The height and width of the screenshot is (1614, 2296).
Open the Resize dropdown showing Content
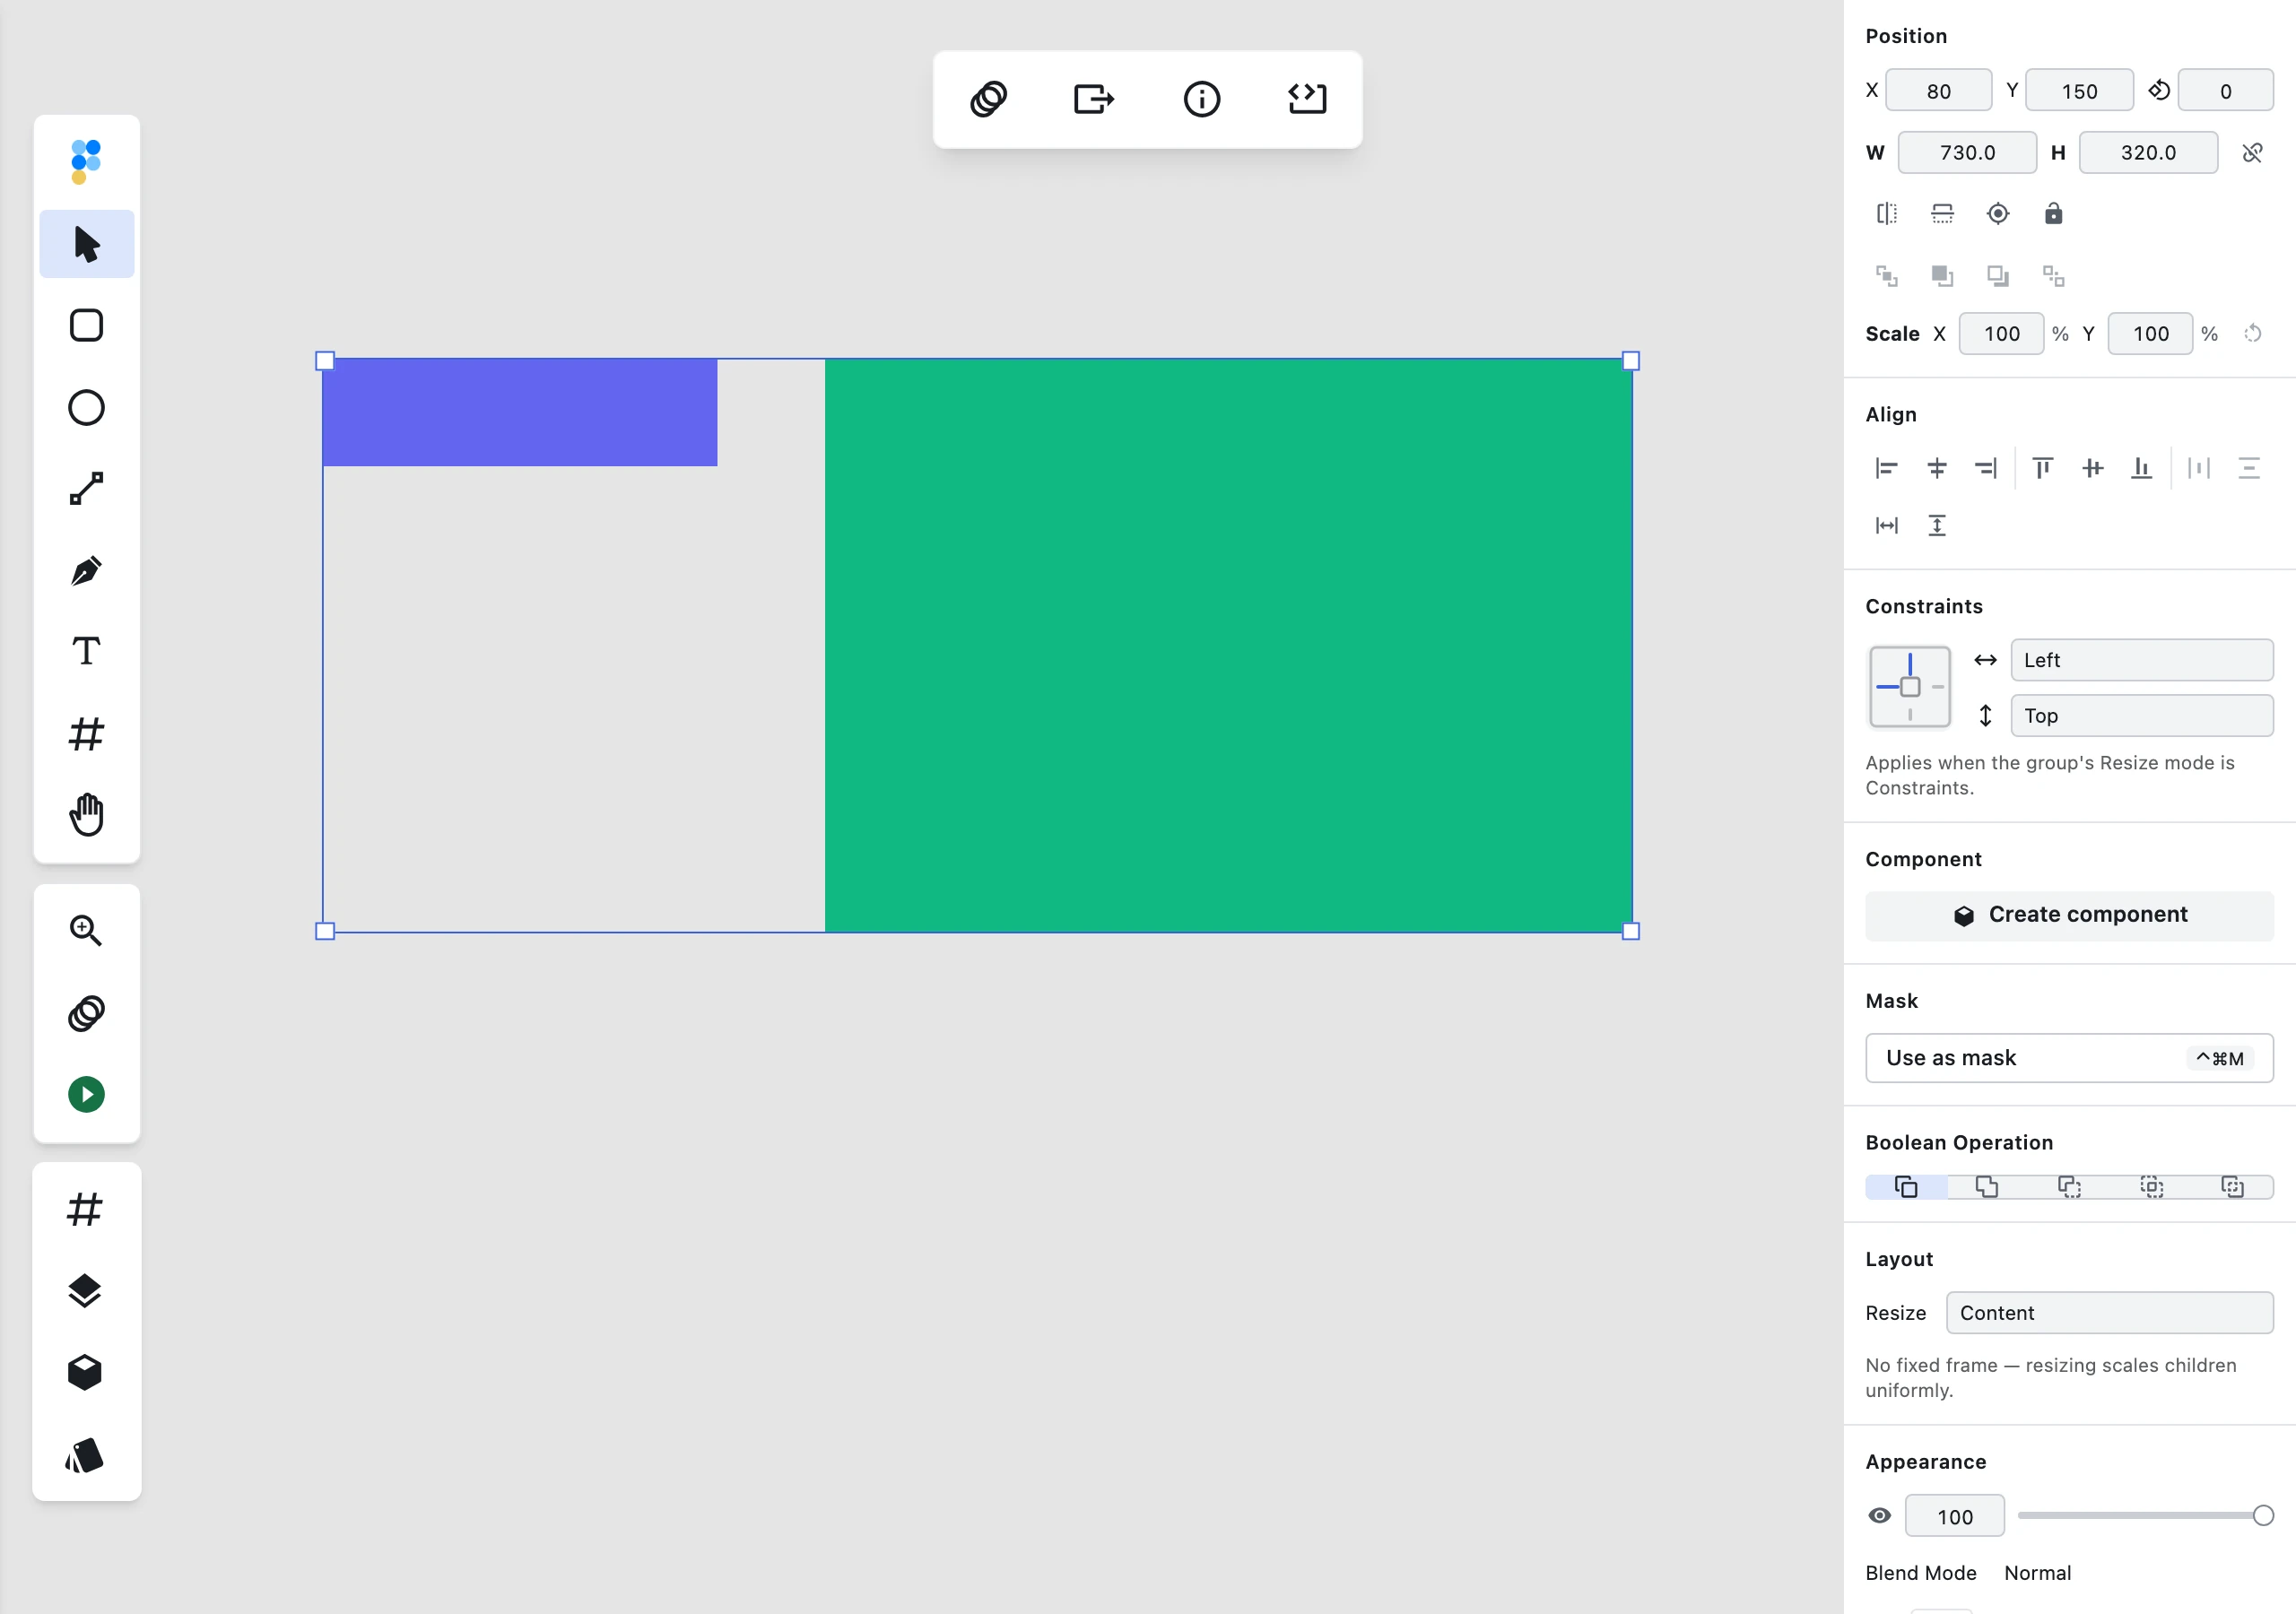tap(2110, 1313)
